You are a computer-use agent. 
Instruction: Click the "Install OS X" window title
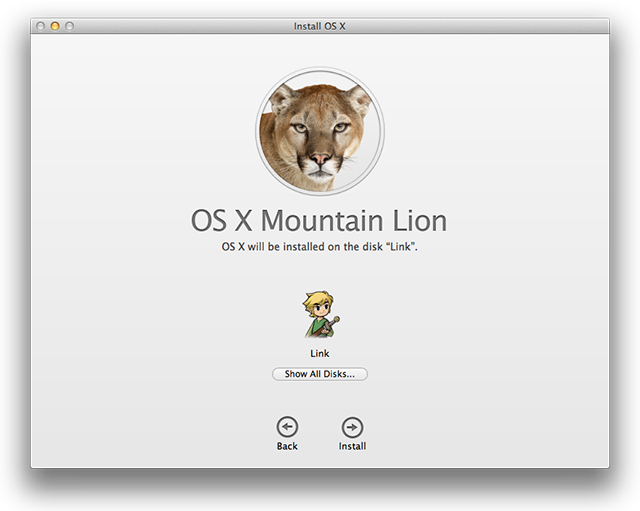(320, 26)
